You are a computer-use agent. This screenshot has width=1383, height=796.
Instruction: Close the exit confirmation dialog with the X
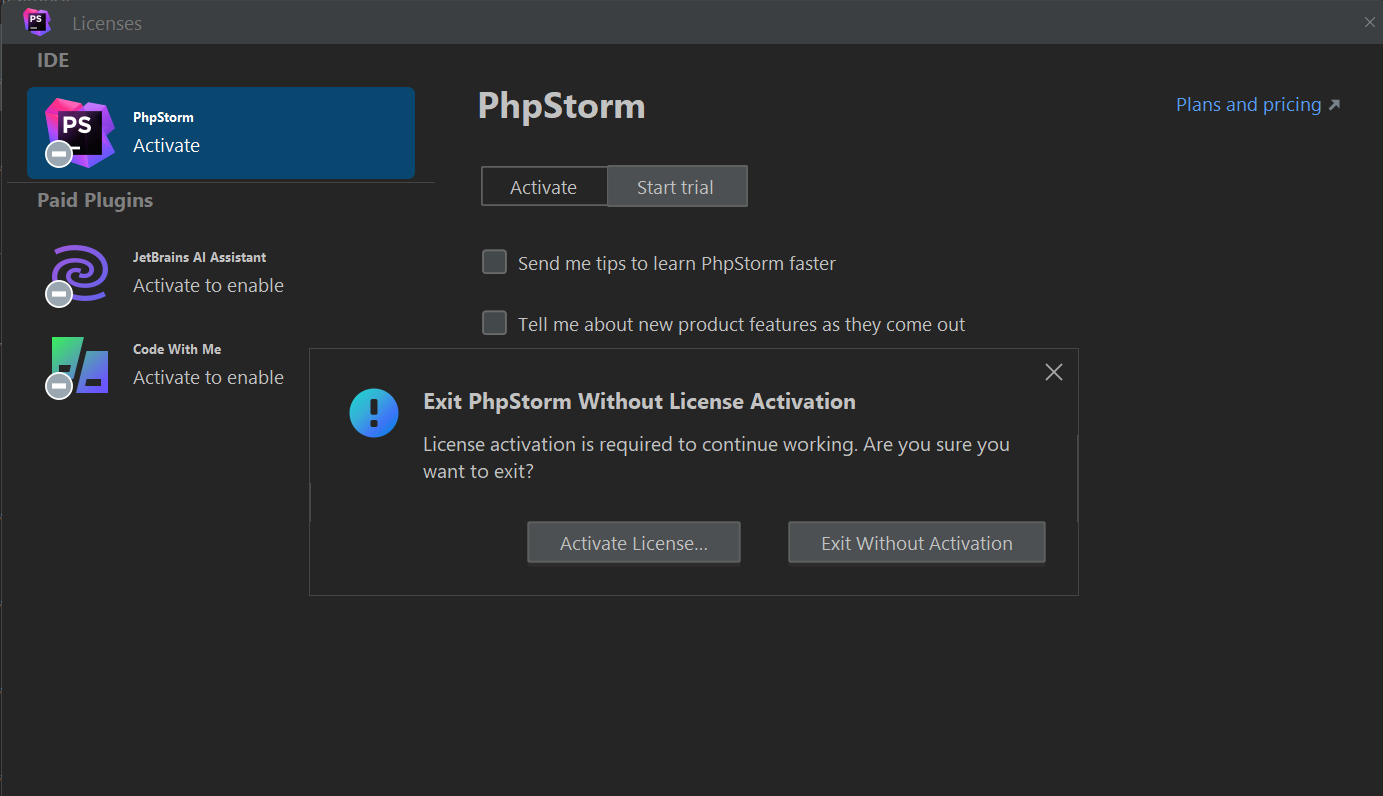(x=1054, y=372)
